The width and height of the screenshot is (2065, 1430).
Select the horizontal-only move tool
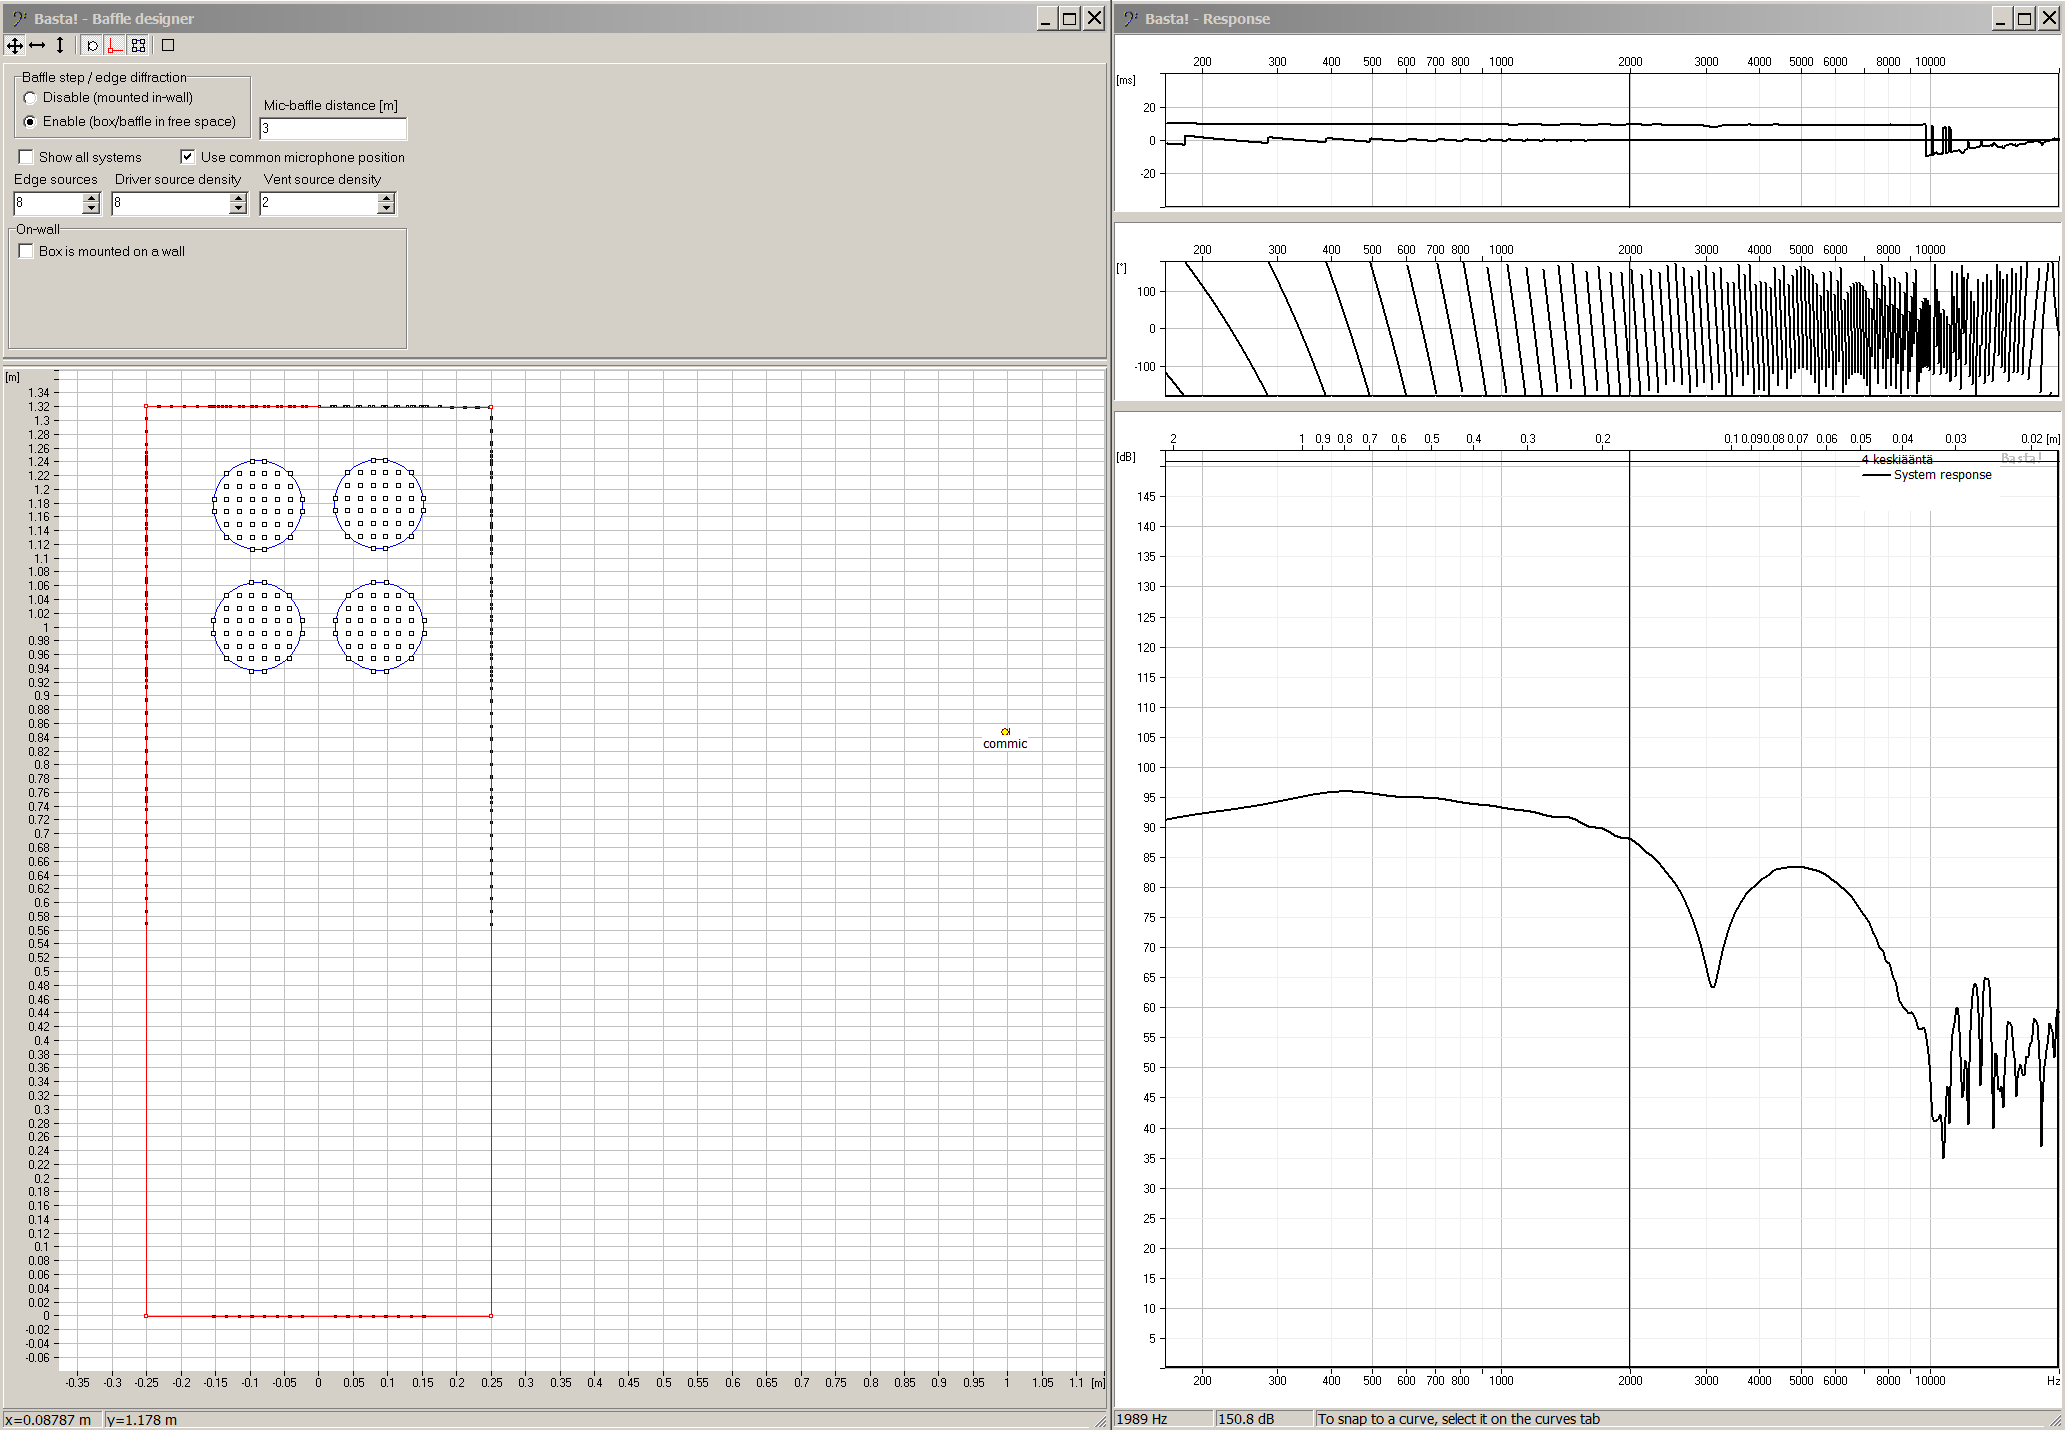(x=37, y=45)
